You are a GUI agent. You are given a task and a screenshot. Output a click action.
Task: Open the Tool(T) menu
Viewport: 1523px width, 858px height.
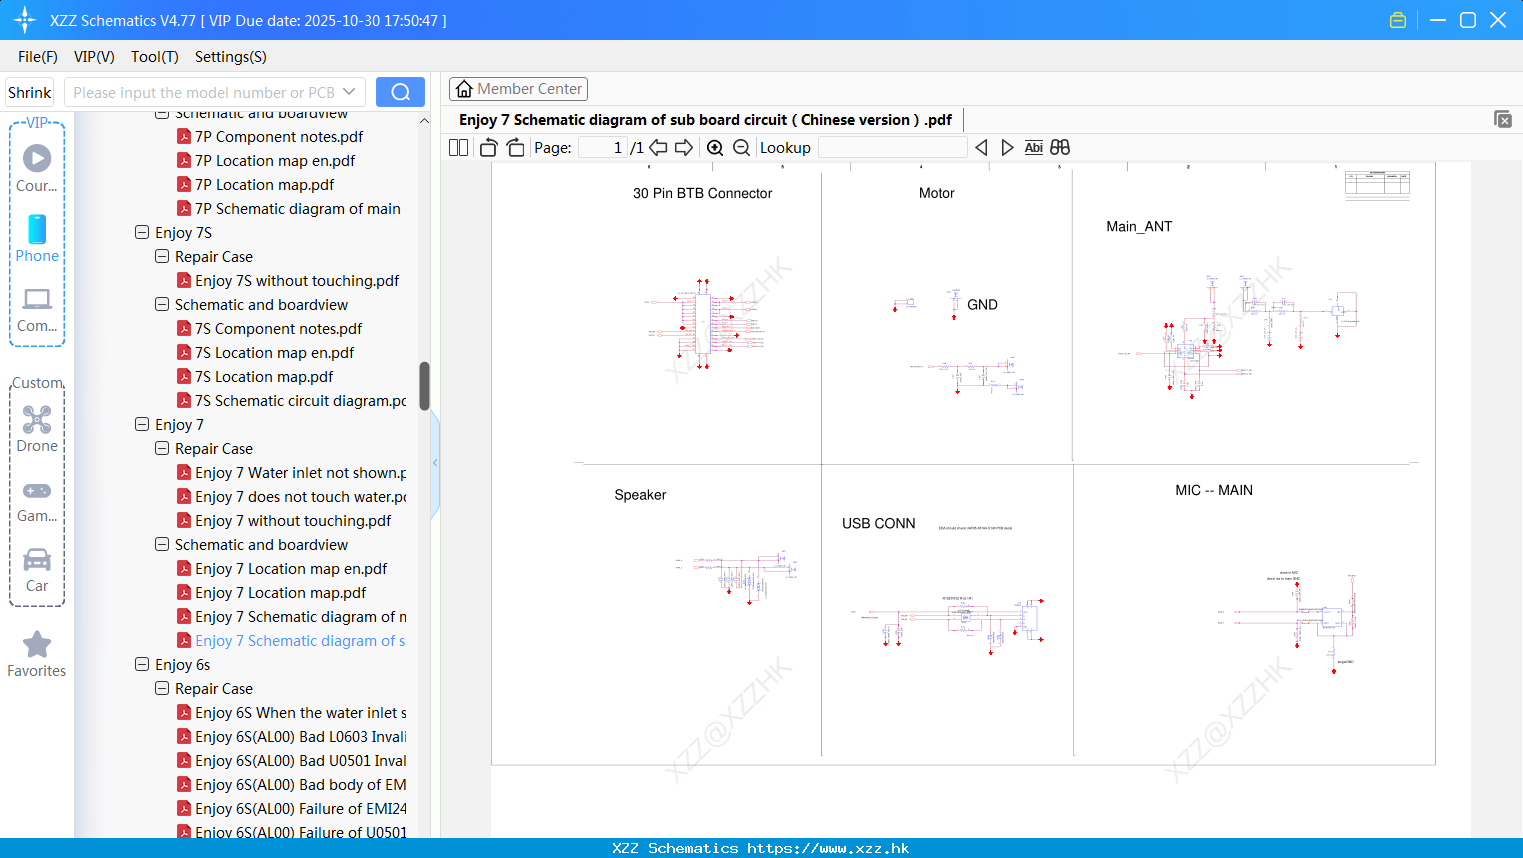click(155, 57)
